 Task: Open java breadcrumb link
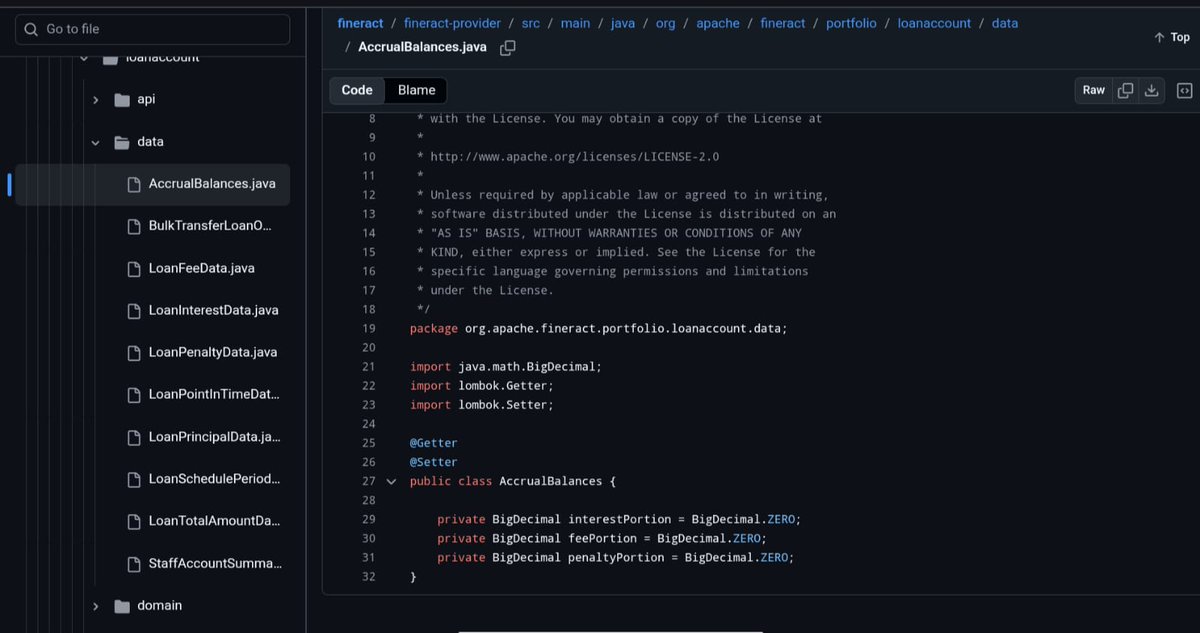click(x=623, y=23)
